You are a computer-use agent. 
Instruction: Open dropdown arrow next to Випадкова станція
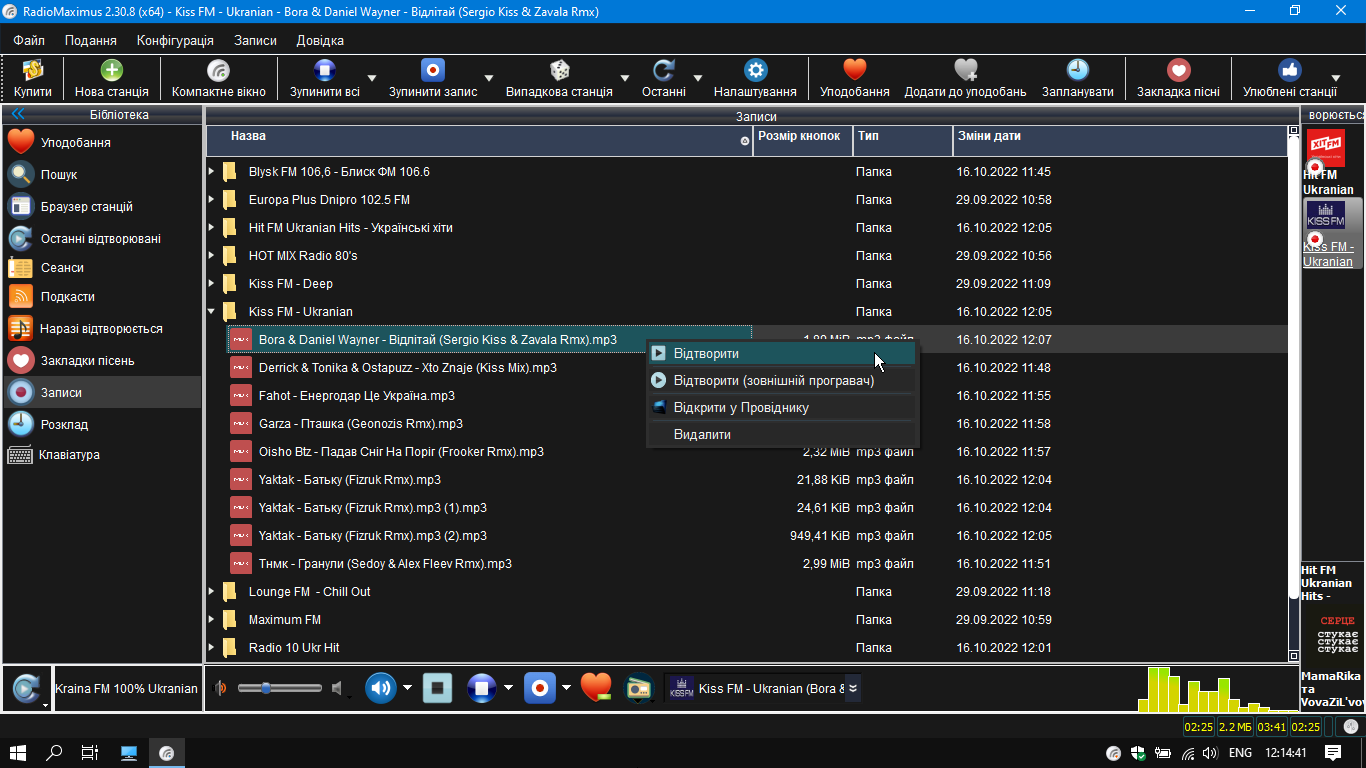point(625,77)
